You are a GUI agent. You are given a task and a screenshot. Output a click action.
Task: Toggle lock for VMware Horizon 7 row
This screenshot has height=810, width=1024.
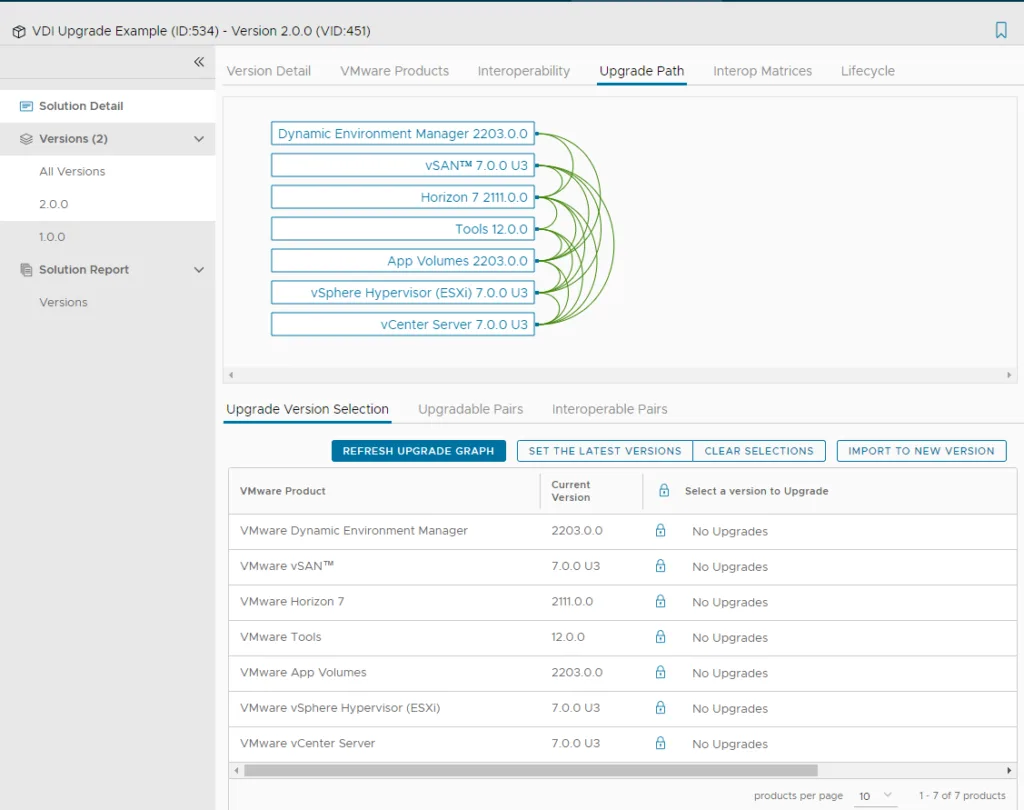click(660, 601)
